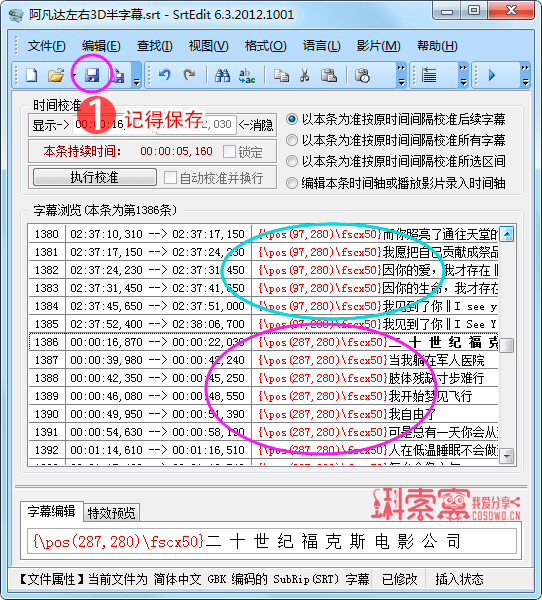Click the Redo arrow icon
This screenshot has height=600, width=542.
click(189, 75)
